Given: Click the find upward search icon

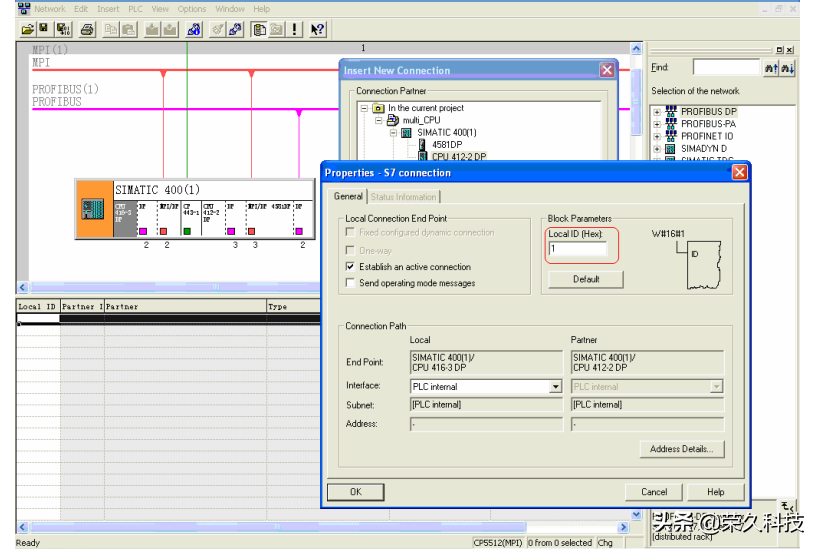Looking at the screenshot, I should 771,68.
